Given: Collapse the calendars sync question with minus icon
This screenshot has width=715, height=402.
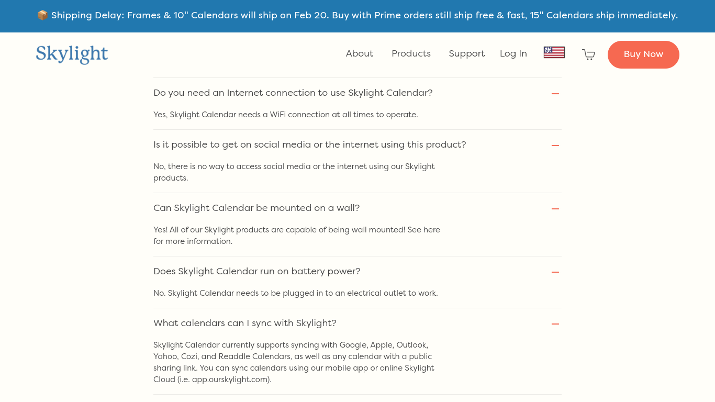Looking at the screenshot, I should [555, 324].
